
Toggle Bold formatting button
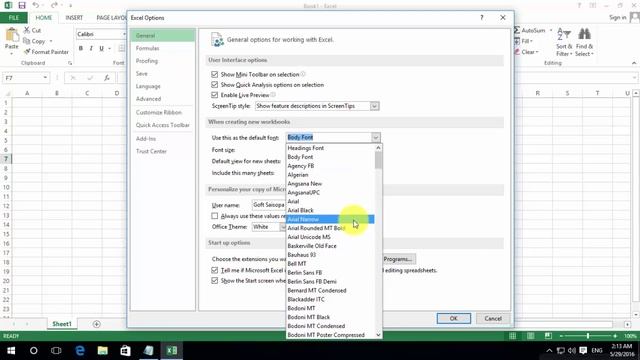(x=81, y=48)
